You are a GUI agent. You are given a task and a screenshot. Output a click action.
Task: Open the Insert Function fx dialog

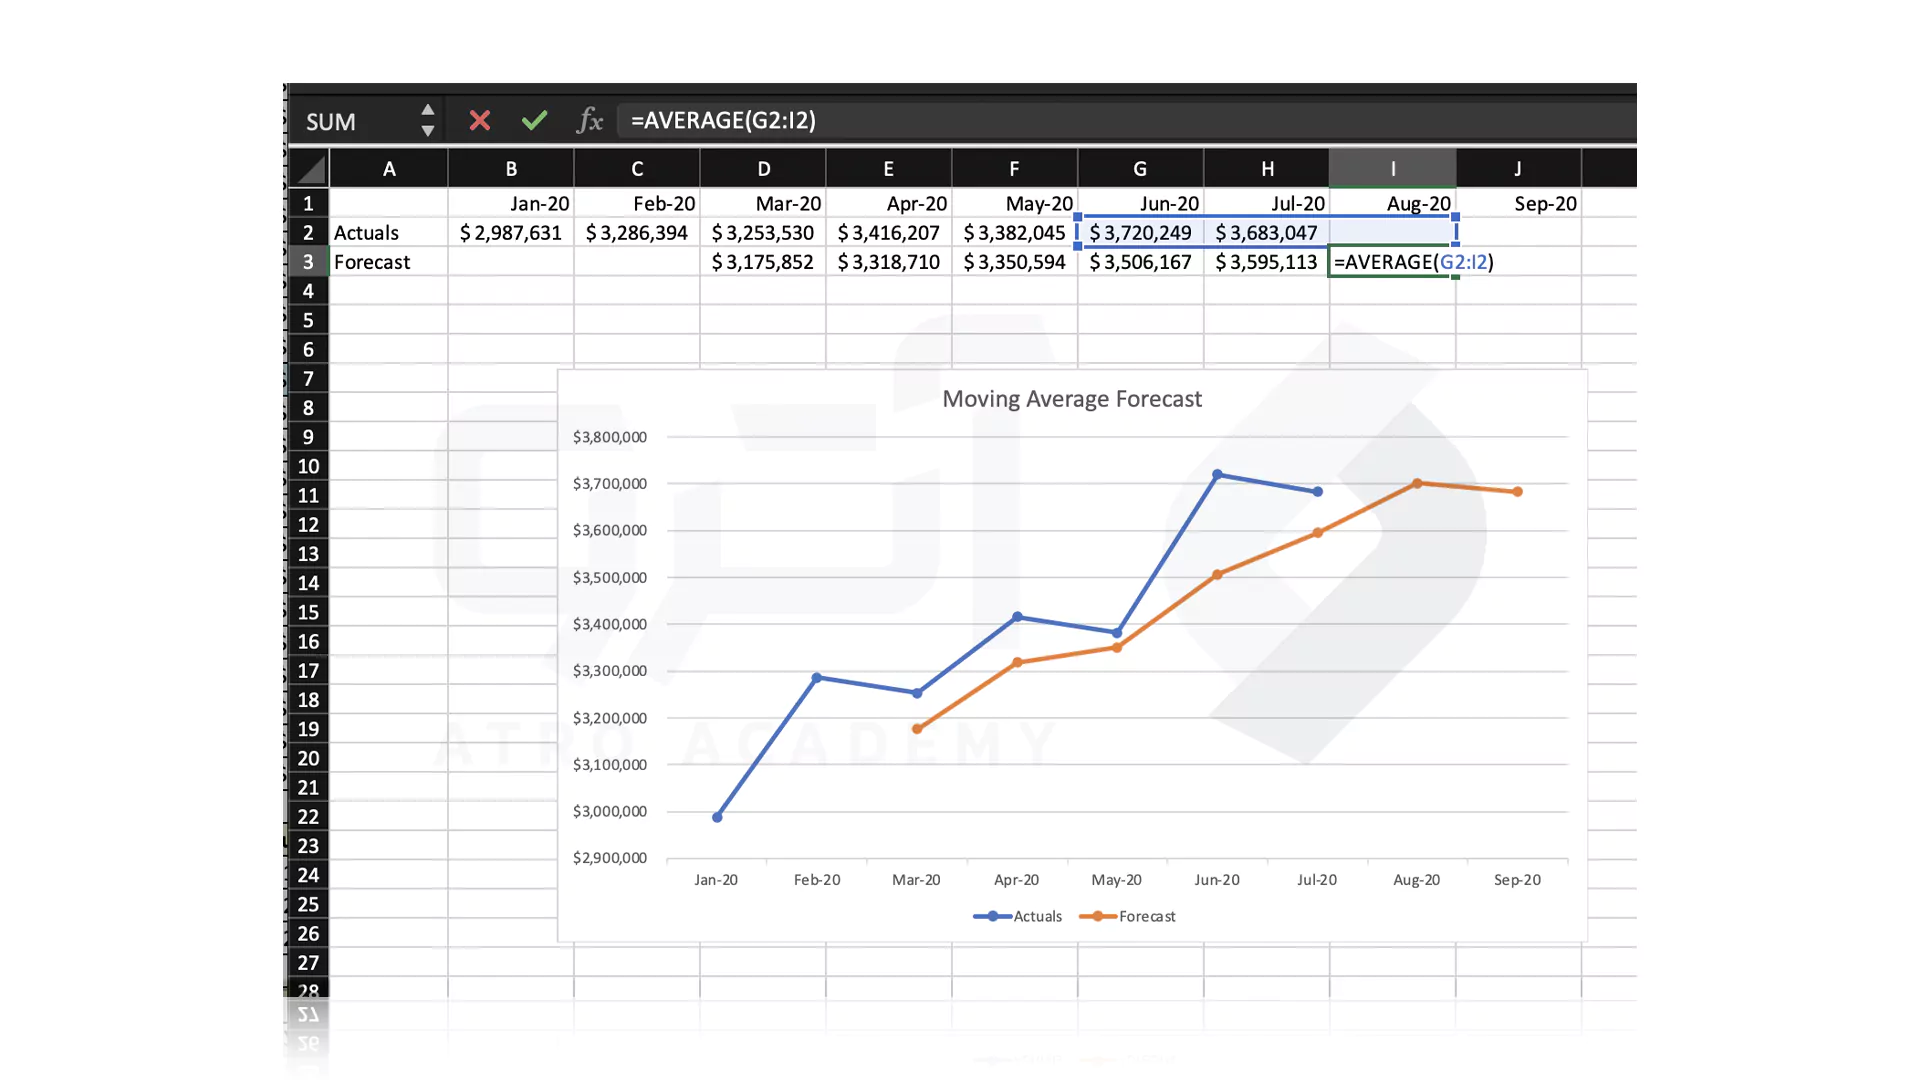pyautogui.click(x=589, y=121)
